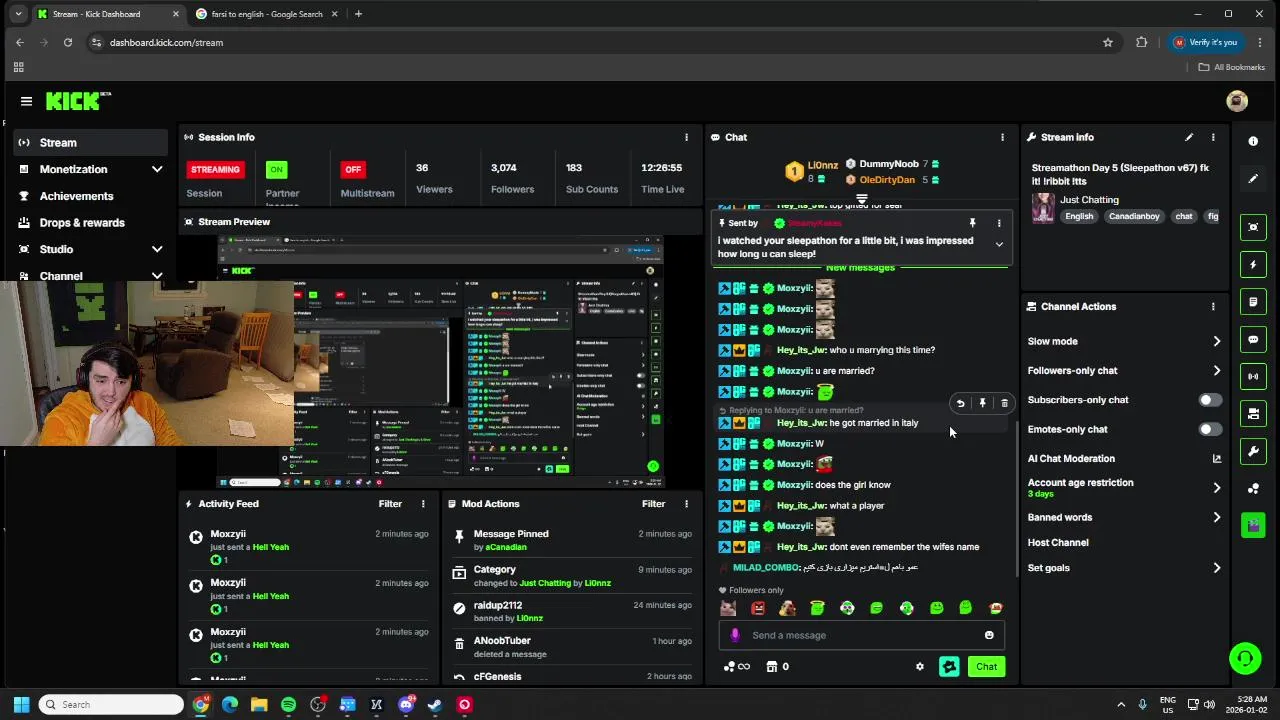This screenshot has width=1280, height=720.
Task: Open Followers-only chat settings arrow
Action: pos(1216,371)
